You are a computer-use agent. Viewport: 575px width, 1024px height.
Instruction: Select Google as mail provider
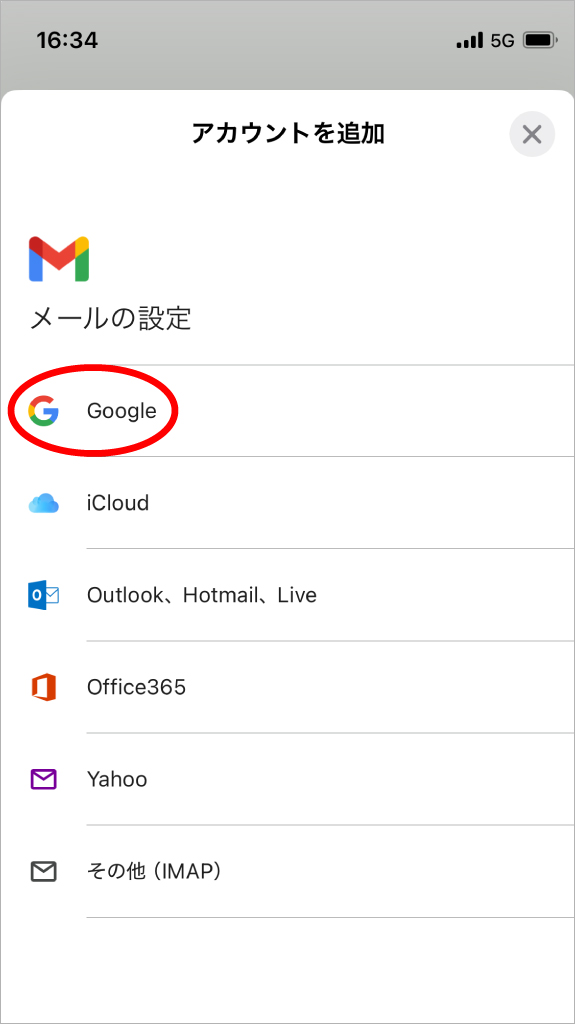click(288, 411)
